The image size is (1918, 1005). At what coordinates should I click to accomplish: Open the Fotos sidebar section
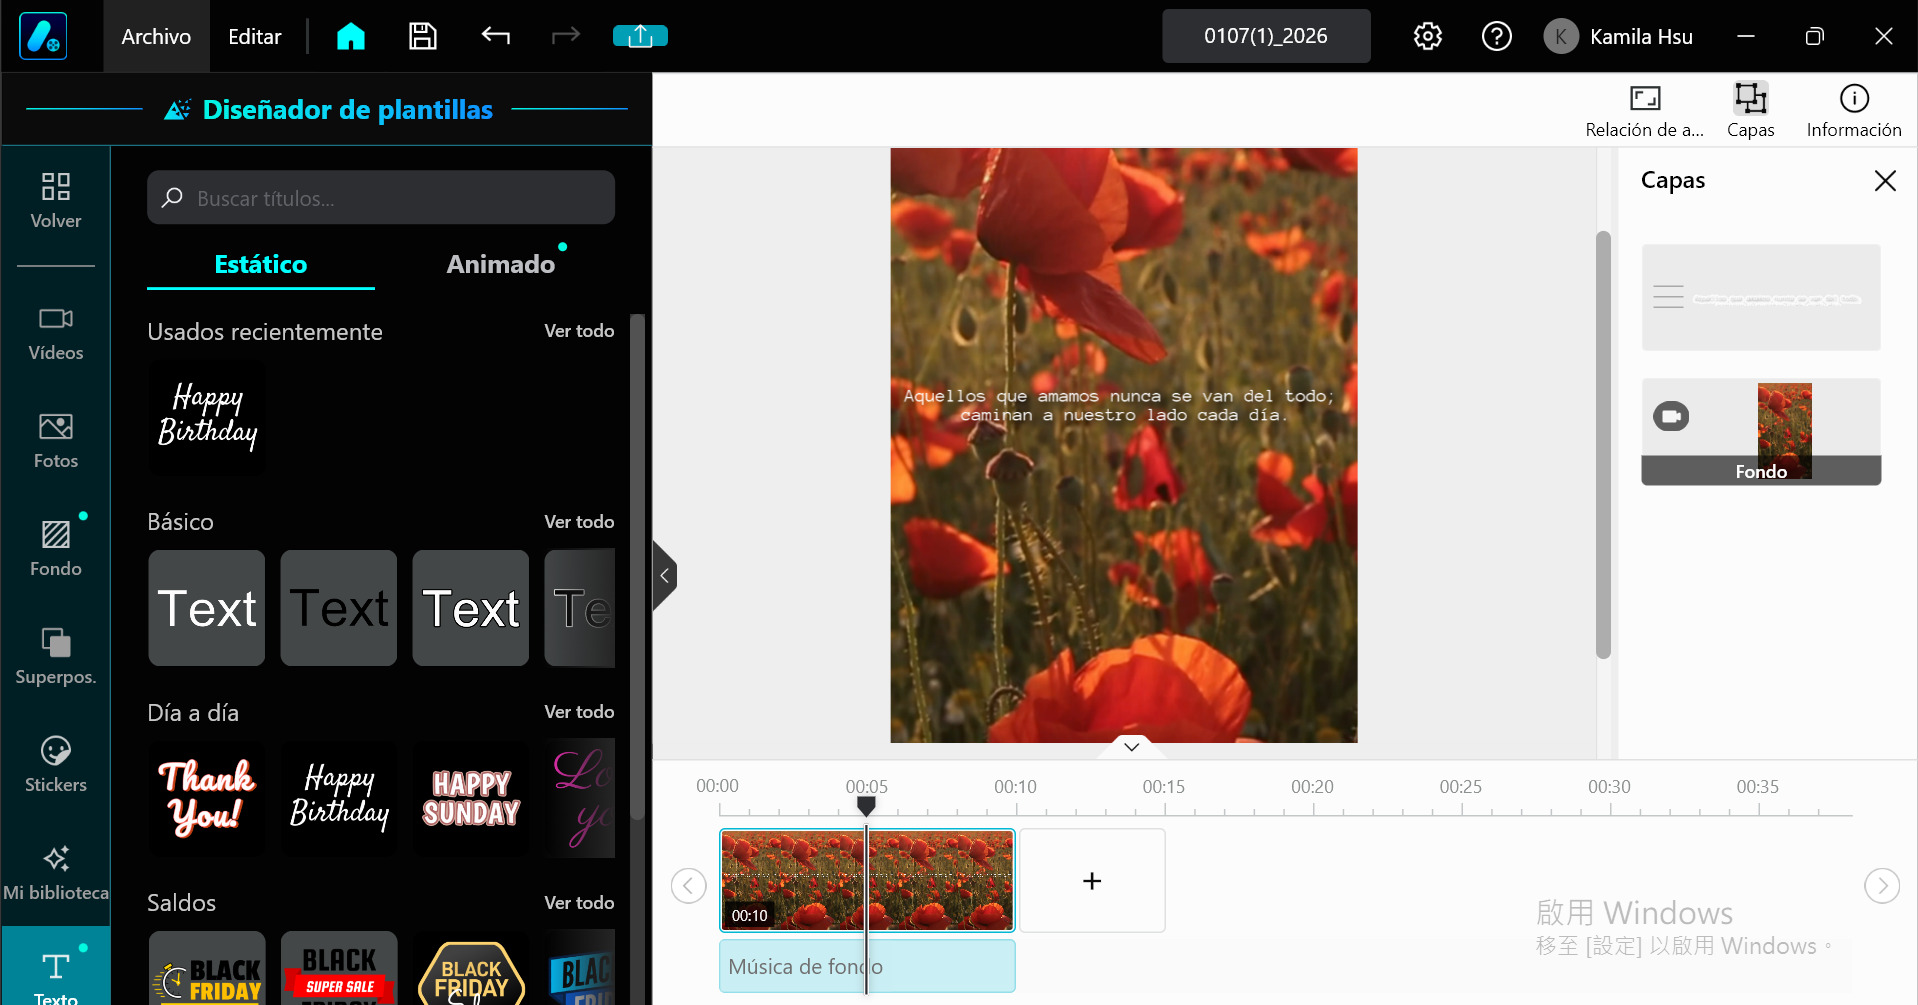(x=56, y=441)
